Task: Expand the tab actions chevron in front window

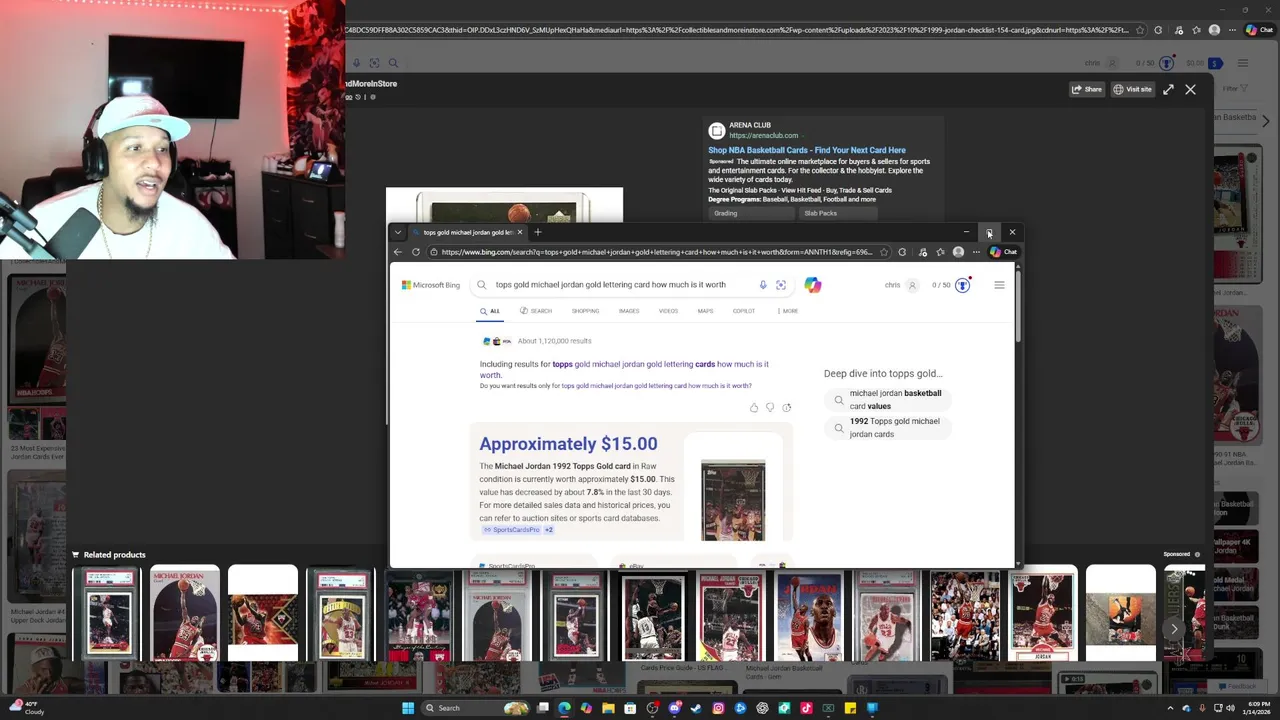Action: [398, 232]
